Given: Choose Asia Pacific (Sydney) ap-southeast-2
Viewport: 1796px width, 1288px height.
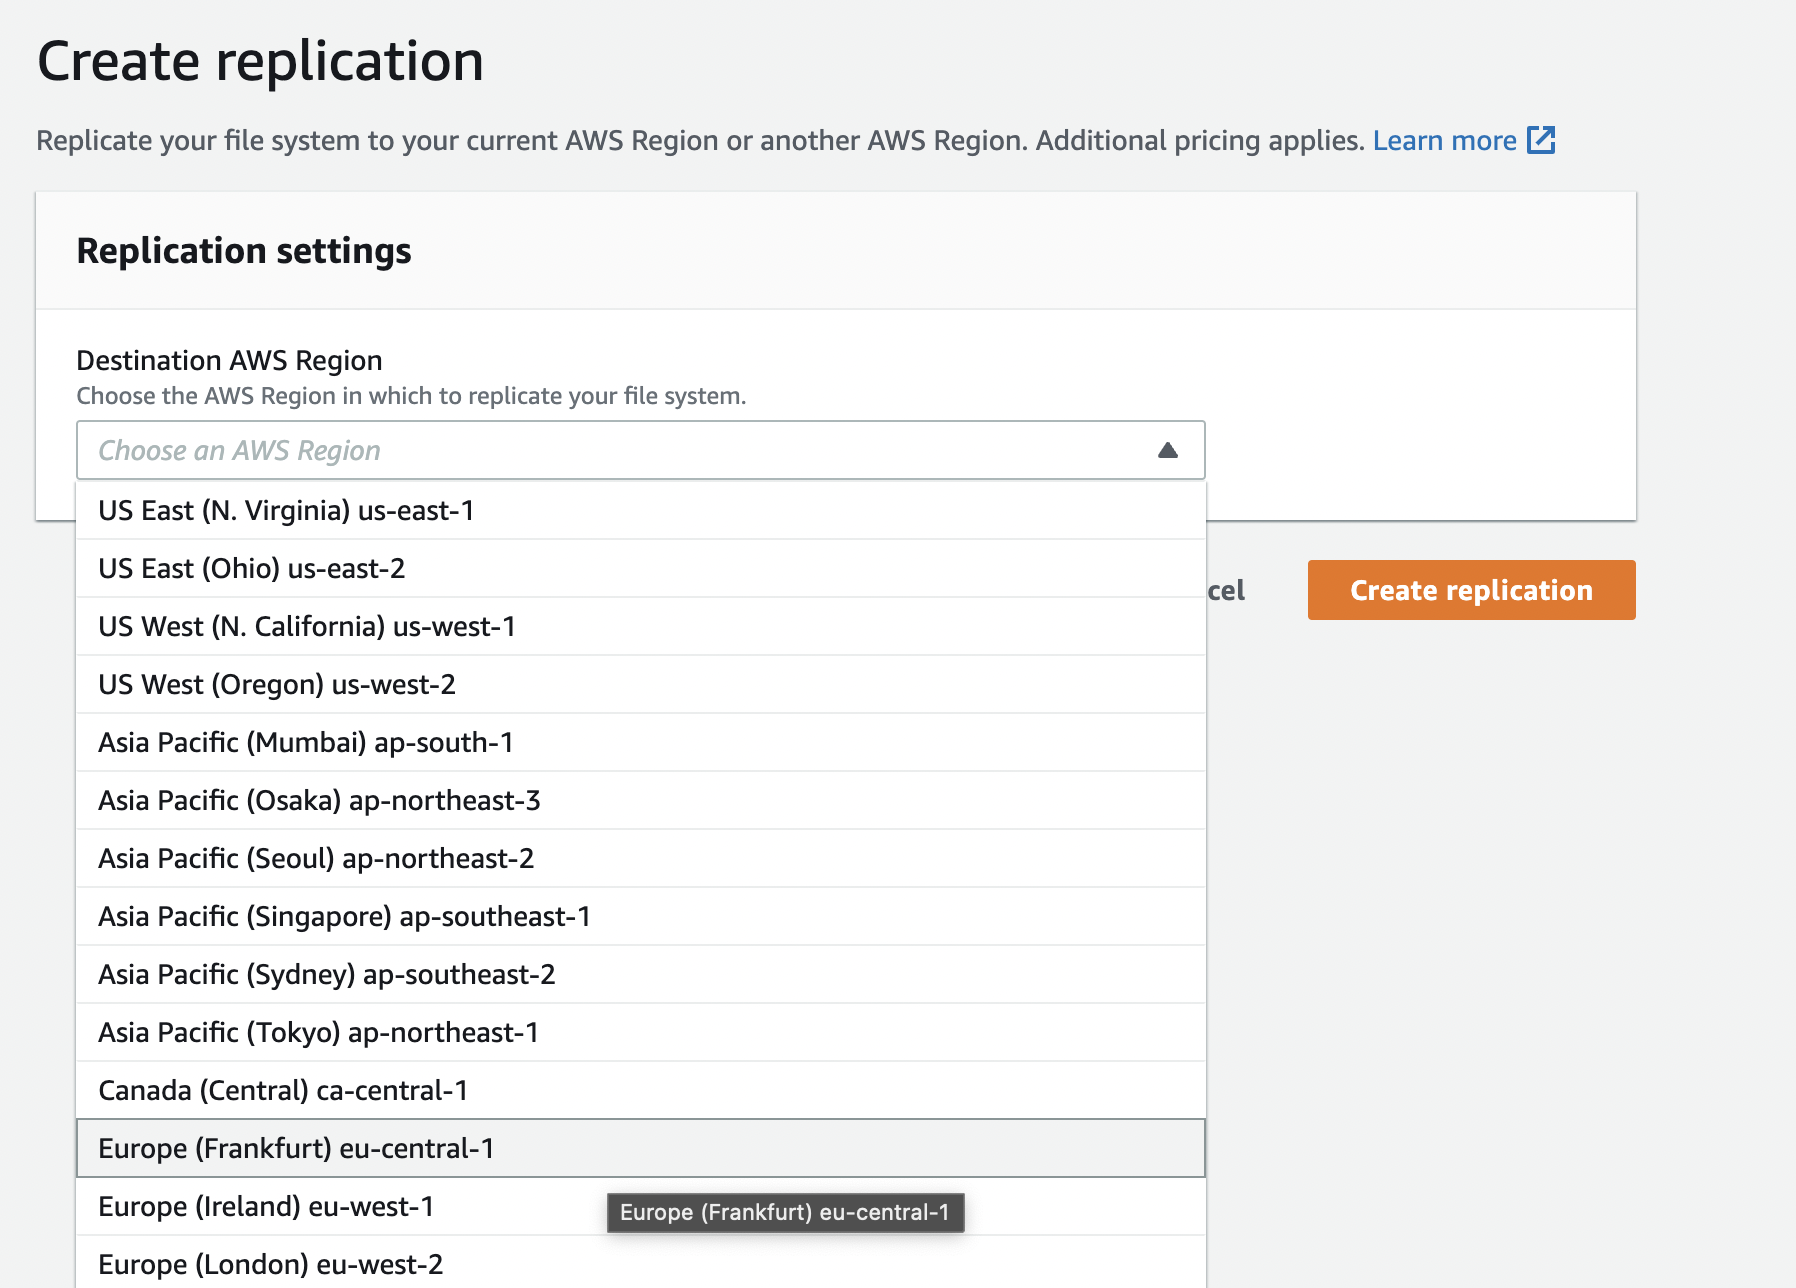Looking at the screenshot, I should pyautogui.click(x=641, y=975).
